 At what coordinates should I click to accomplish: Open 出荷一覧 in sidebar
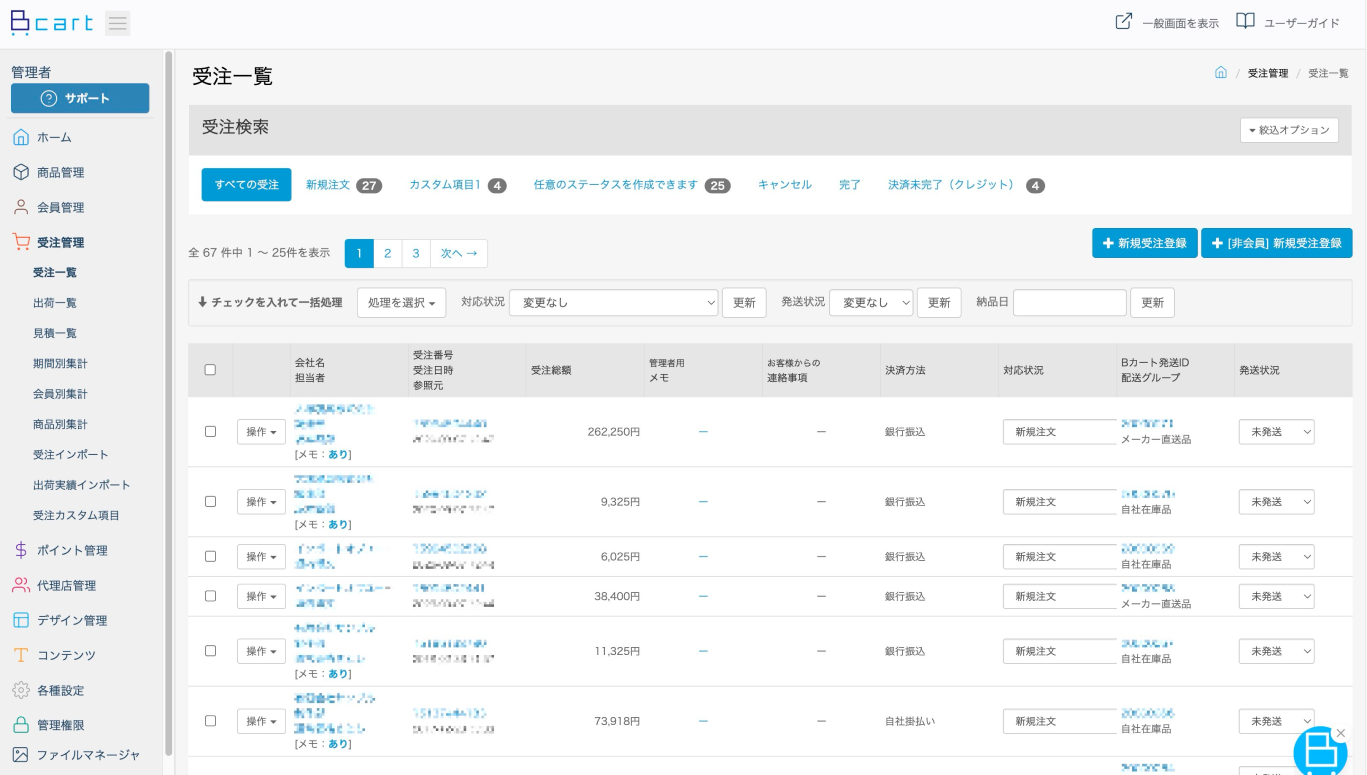pos(55,303)
